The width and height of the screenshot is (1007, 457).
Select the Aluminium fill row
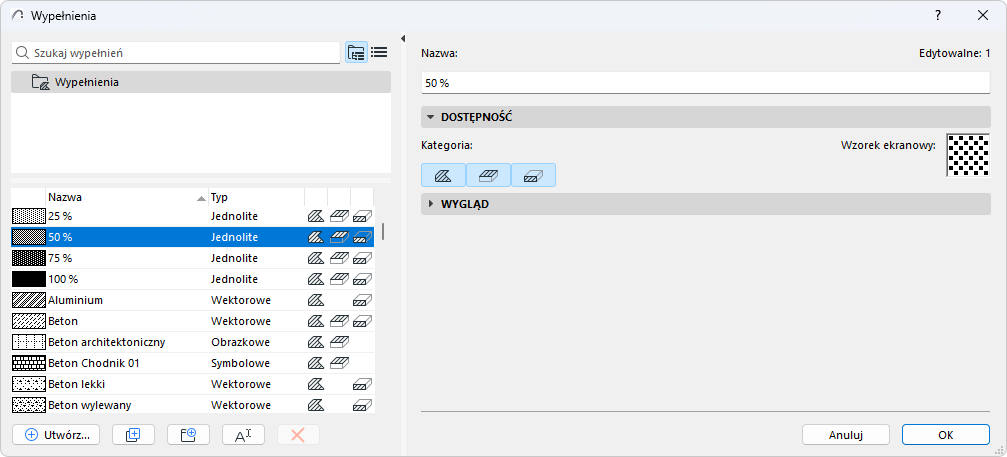pos(193,300)
